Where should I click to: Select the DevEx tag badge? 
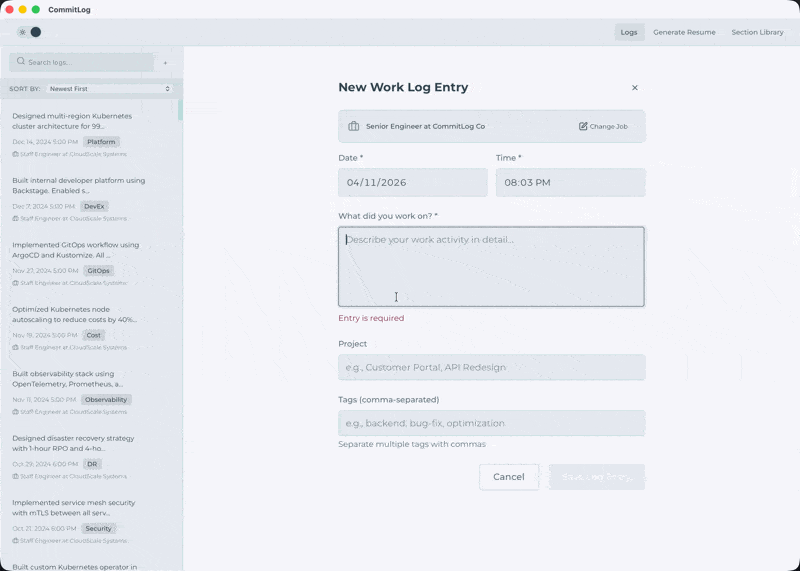point(94,207)
